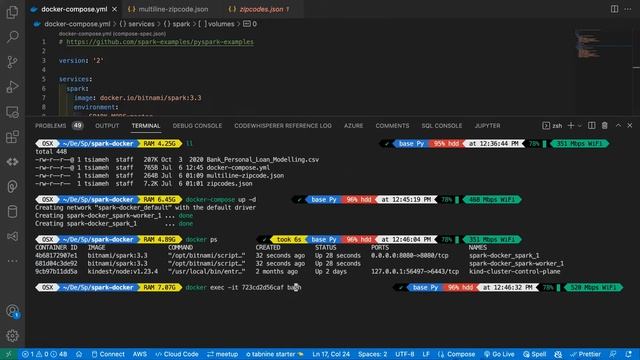
Task: Open CODEWHISPERER REFERENCE LOG tab
Action: (x=283, y=126)
